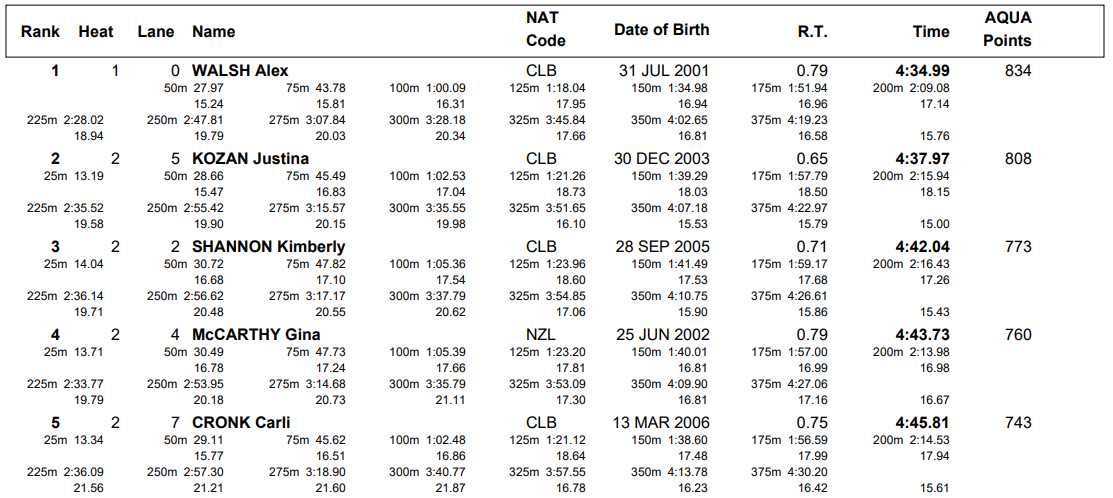This screenshot has height=498, width=1113.
Task: Select the AQUA points value 834
Action: click(x=1018, y=71)
